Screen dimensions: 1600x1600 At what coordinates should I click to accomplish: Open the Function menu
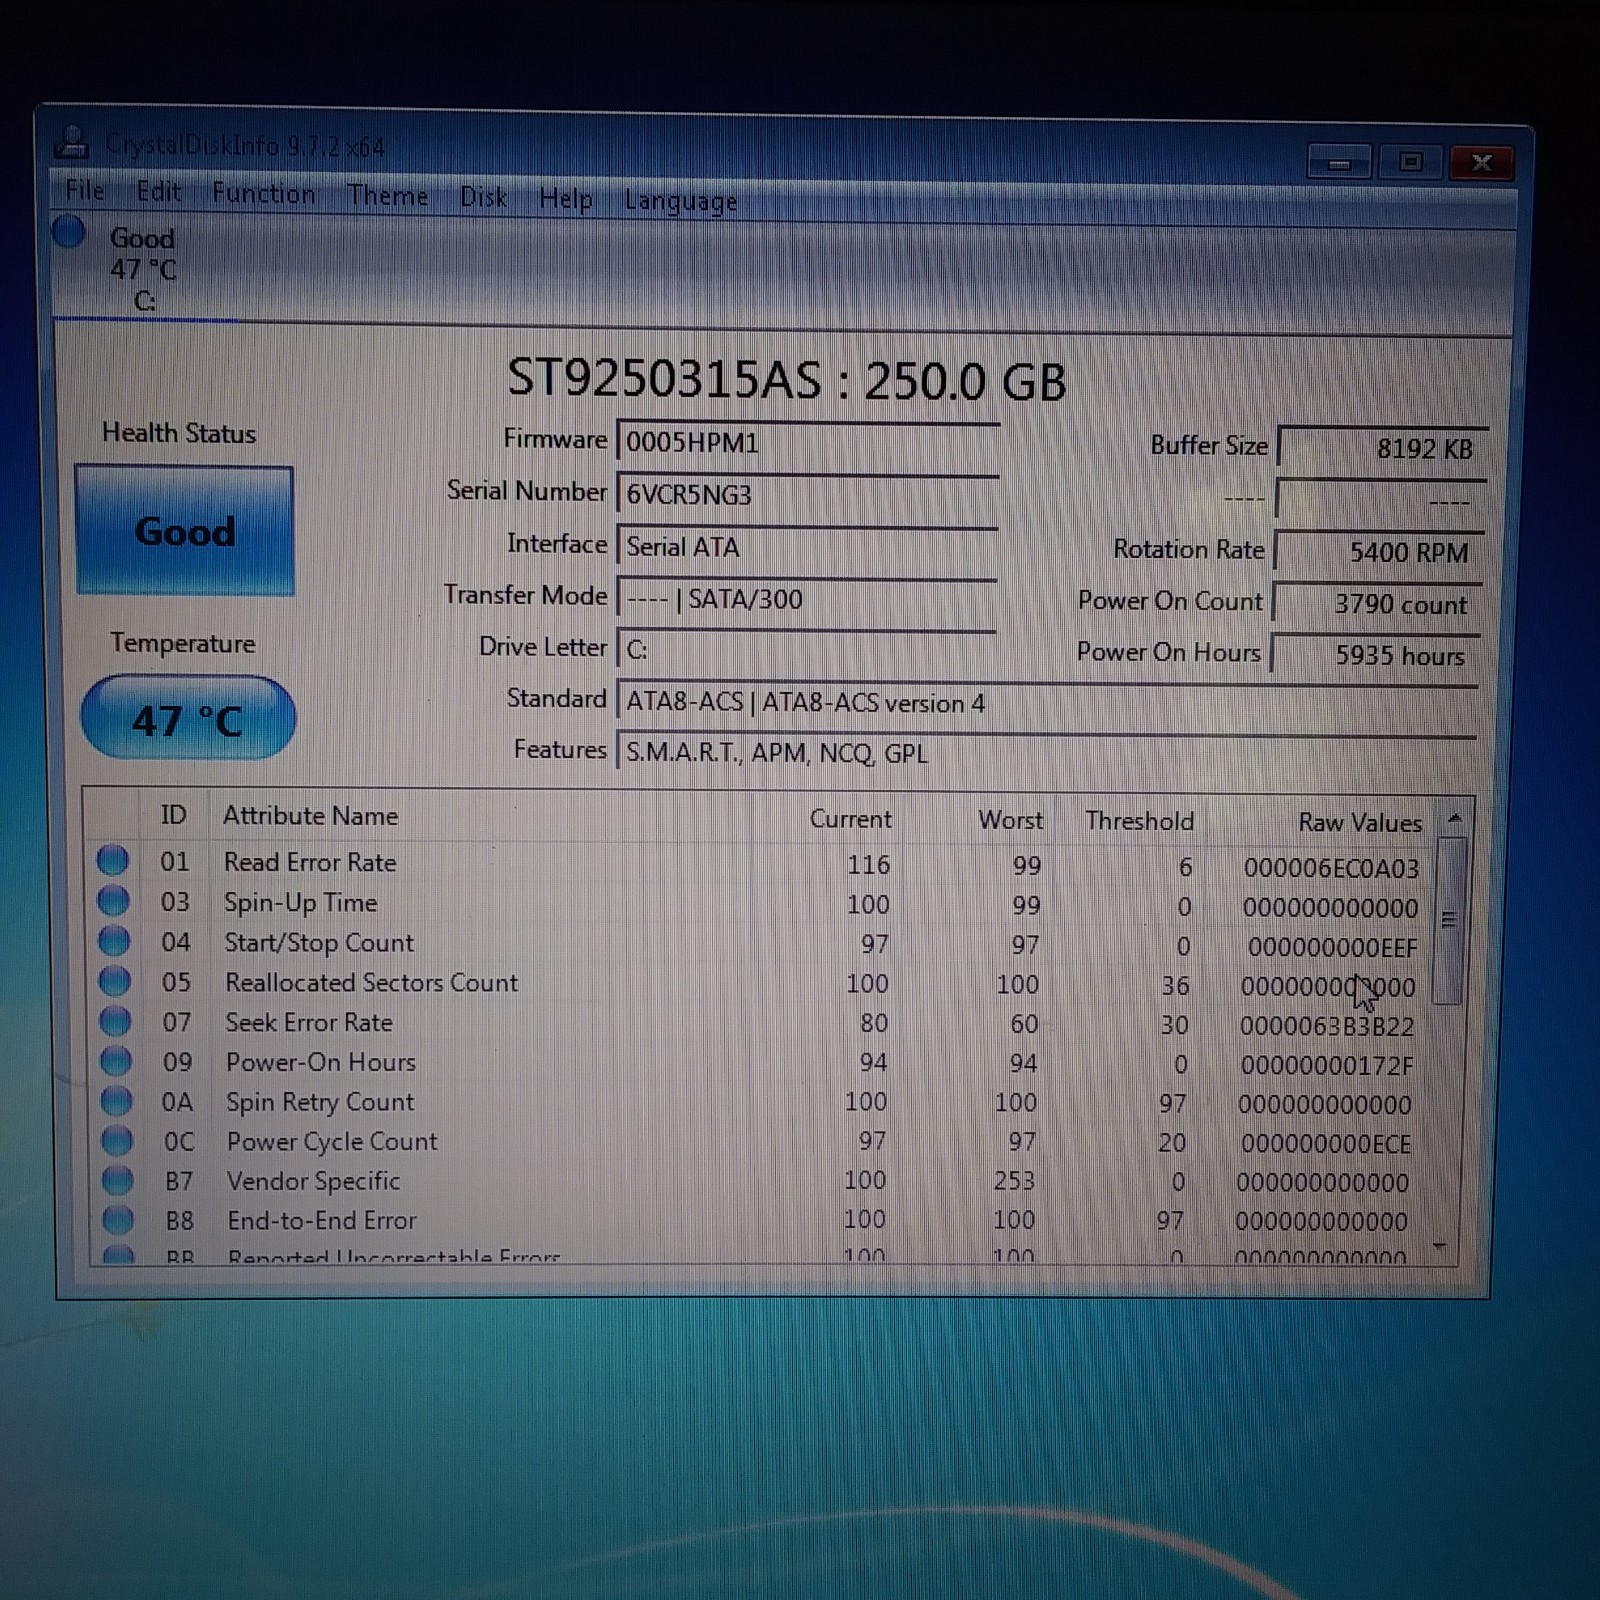click(263, 193)
